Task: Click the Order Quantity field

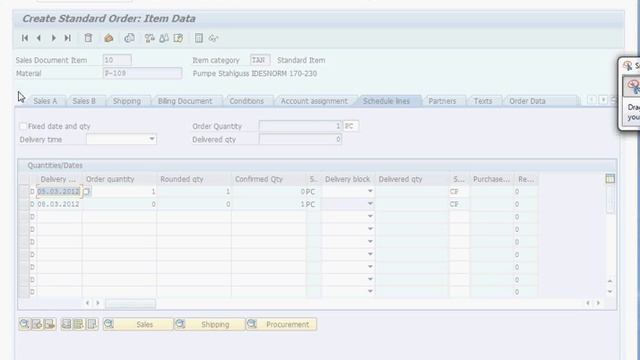Action: [x=300, y=126]
